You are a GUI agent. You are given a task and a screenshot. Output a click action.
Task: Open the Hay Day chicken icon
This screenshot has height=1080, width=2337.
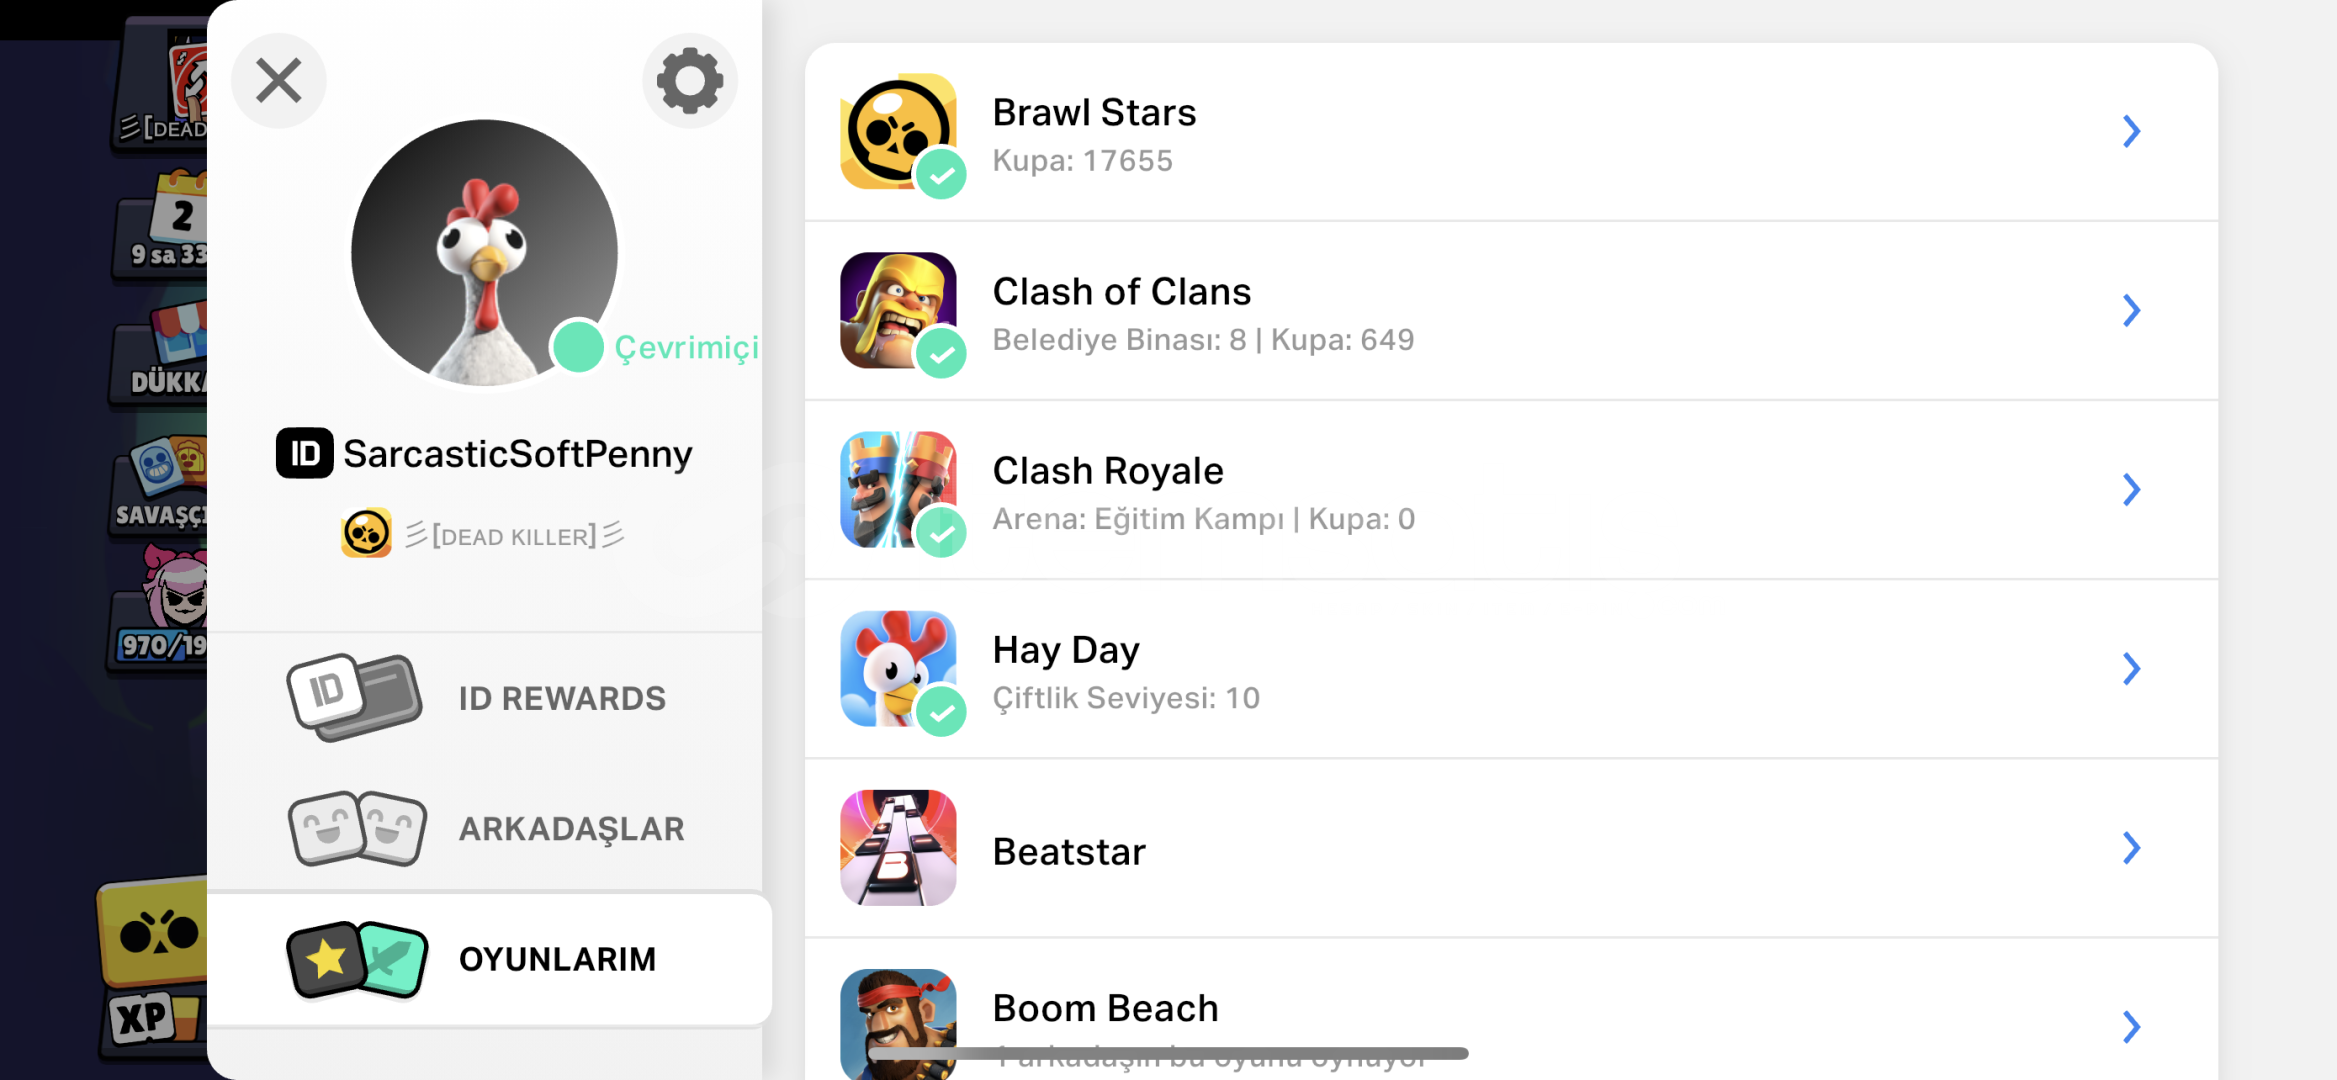[x=898, y=668]
